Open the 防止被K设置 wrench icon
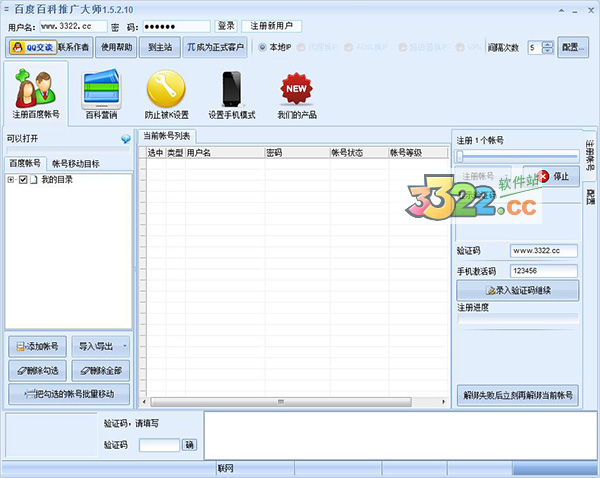Screen dimensions: 600x478 (x=166, y=93)
